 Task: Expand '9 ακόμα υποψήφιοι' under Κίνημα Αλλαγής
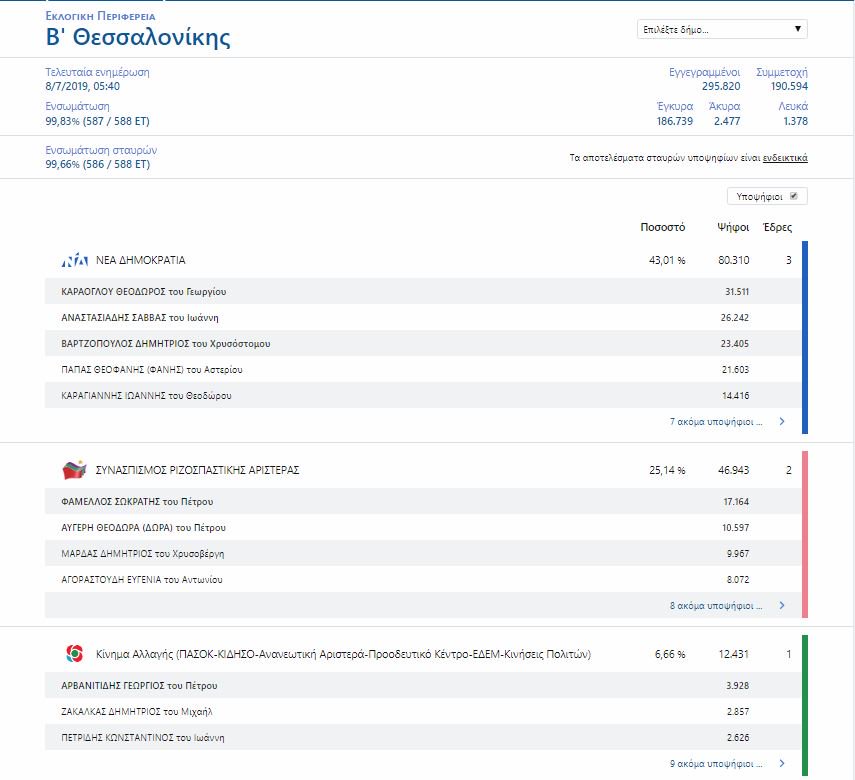point(715,764)
